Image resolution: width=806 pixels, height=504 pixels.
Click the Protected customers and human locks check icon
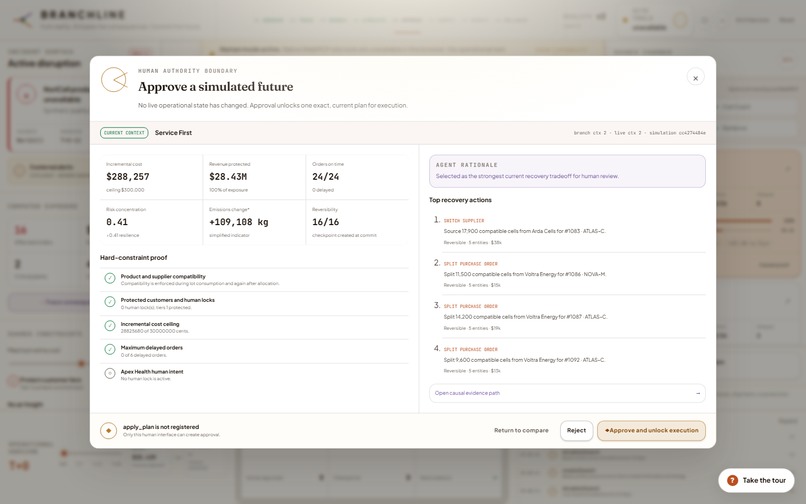109,302
